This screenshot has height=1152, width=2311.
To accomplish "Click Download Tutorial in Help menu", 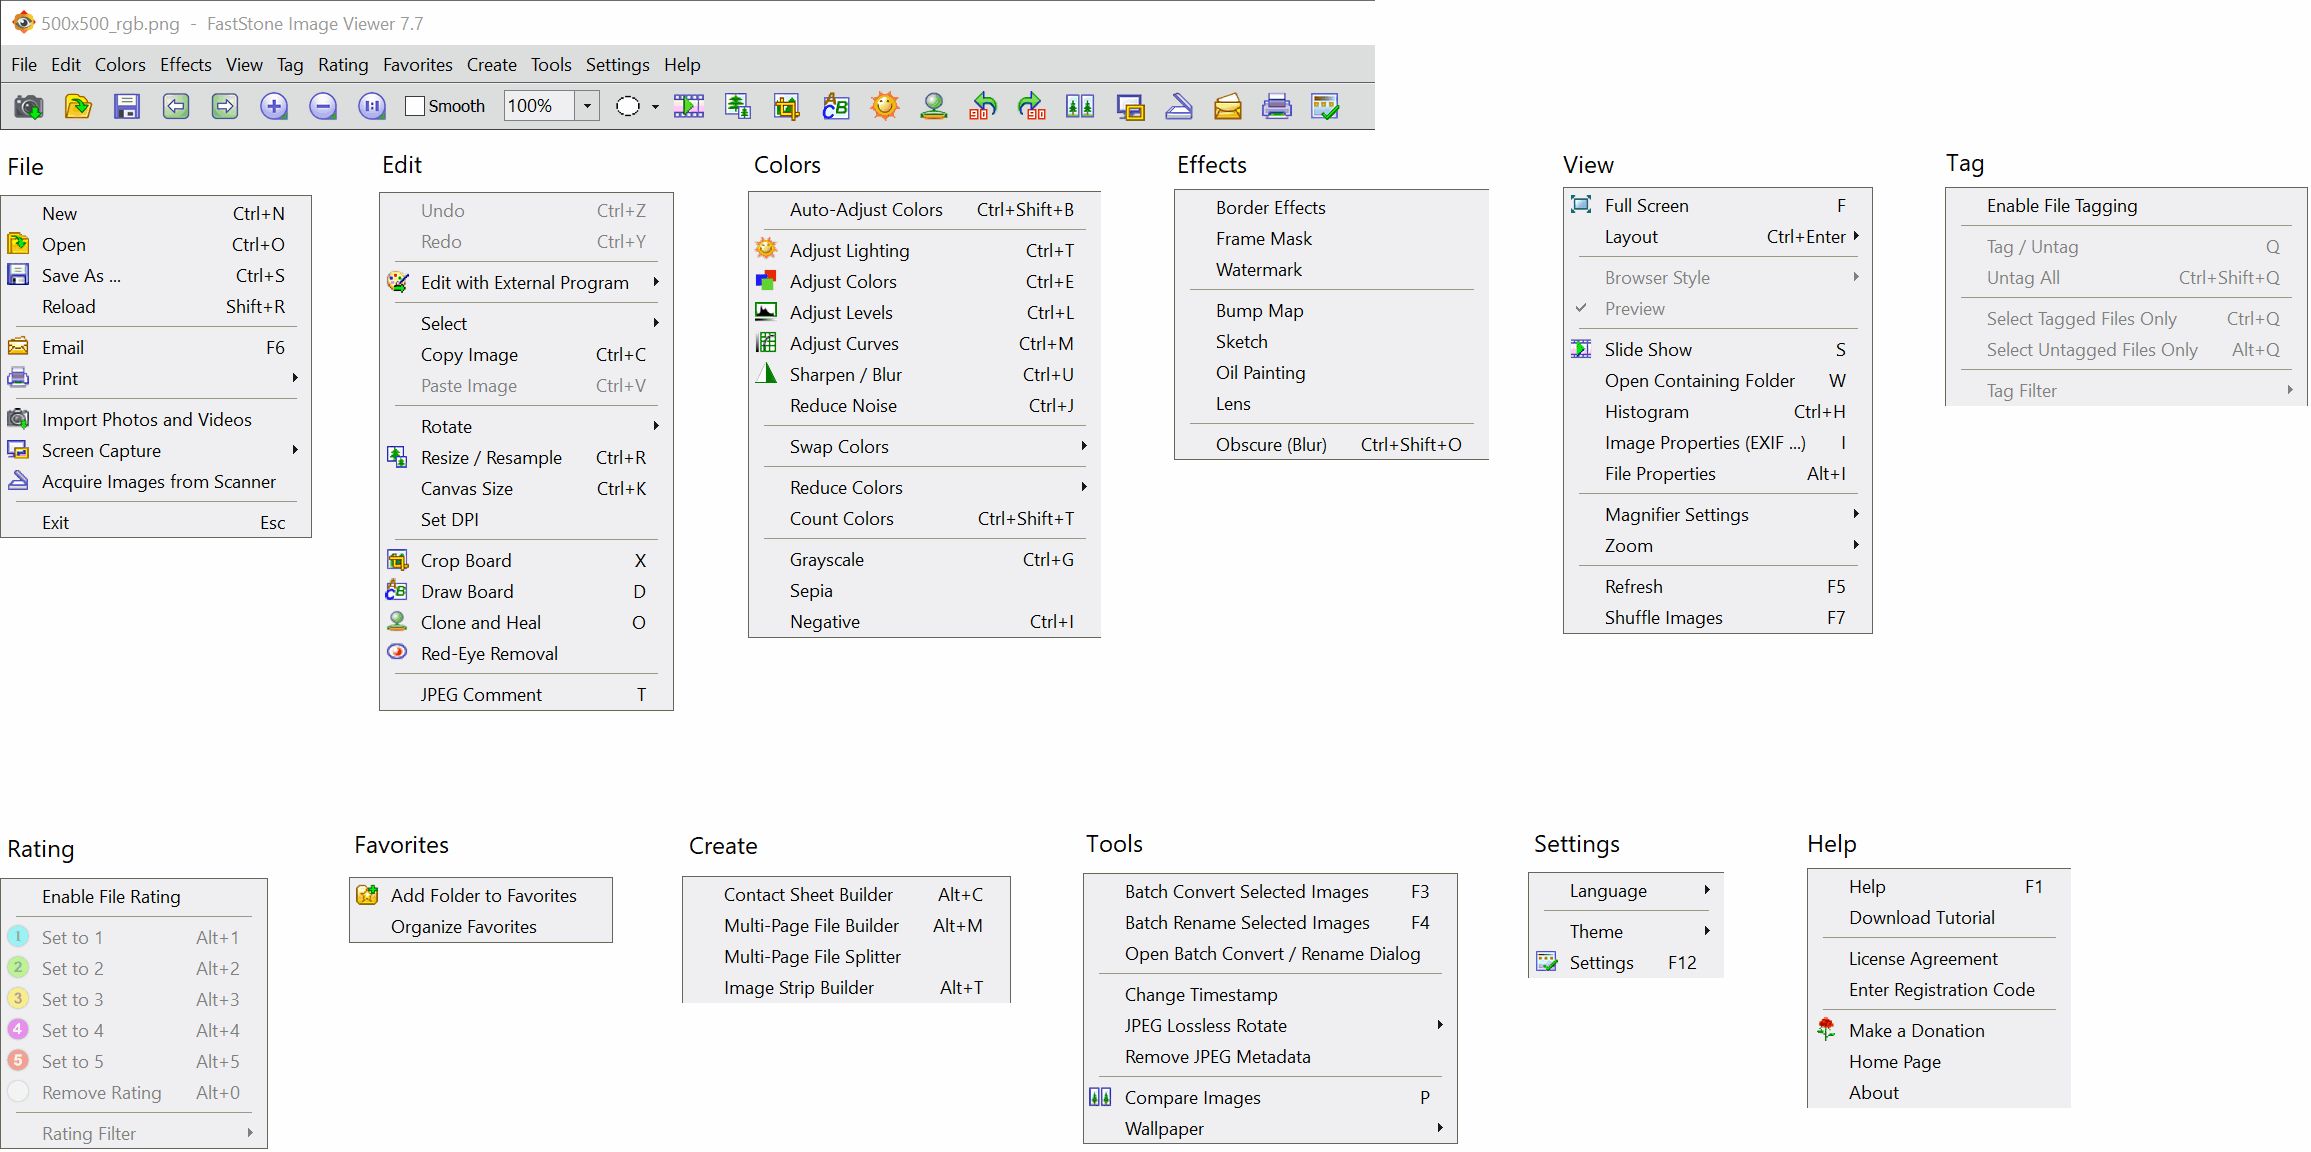I will coord(1921,918).
